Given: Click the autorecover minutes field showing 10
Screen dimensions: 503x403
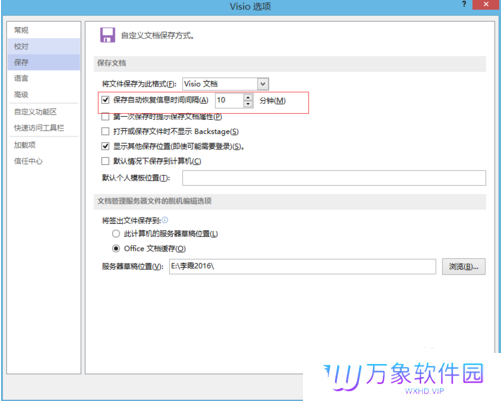Looking at the screenshot, I should [229, 100].
